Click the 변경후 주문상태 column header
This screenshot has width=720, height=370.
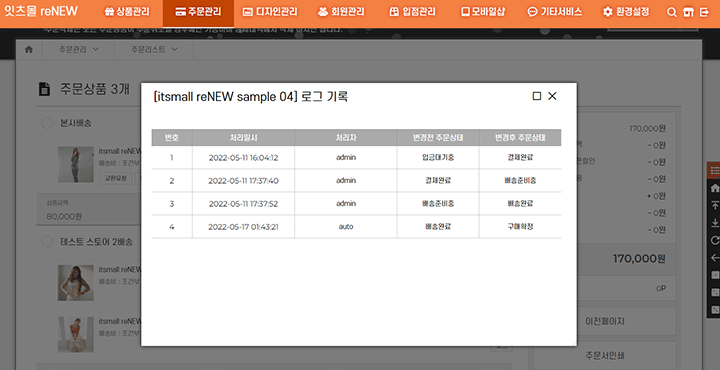[520, 138]
